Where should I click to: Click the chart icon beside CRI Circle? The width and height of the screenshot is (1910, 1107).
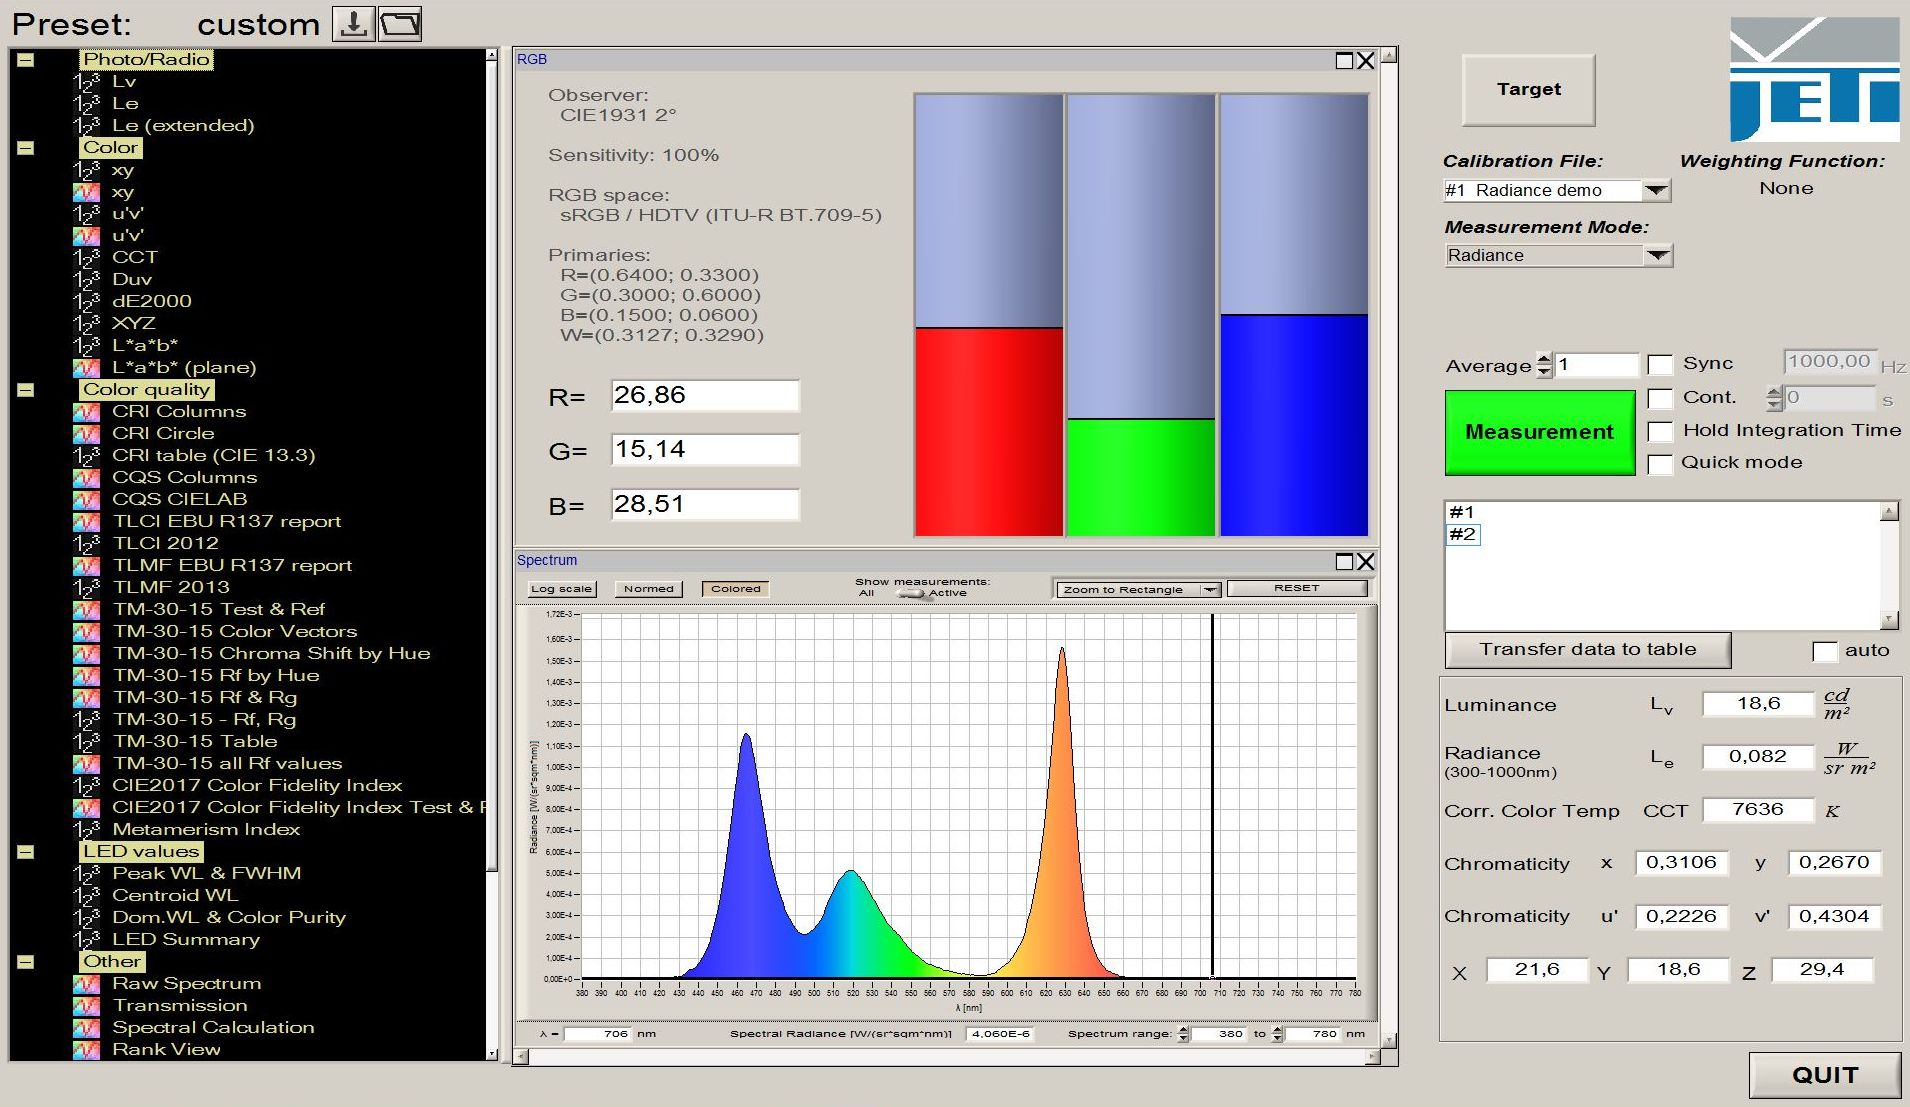point(88,432)
